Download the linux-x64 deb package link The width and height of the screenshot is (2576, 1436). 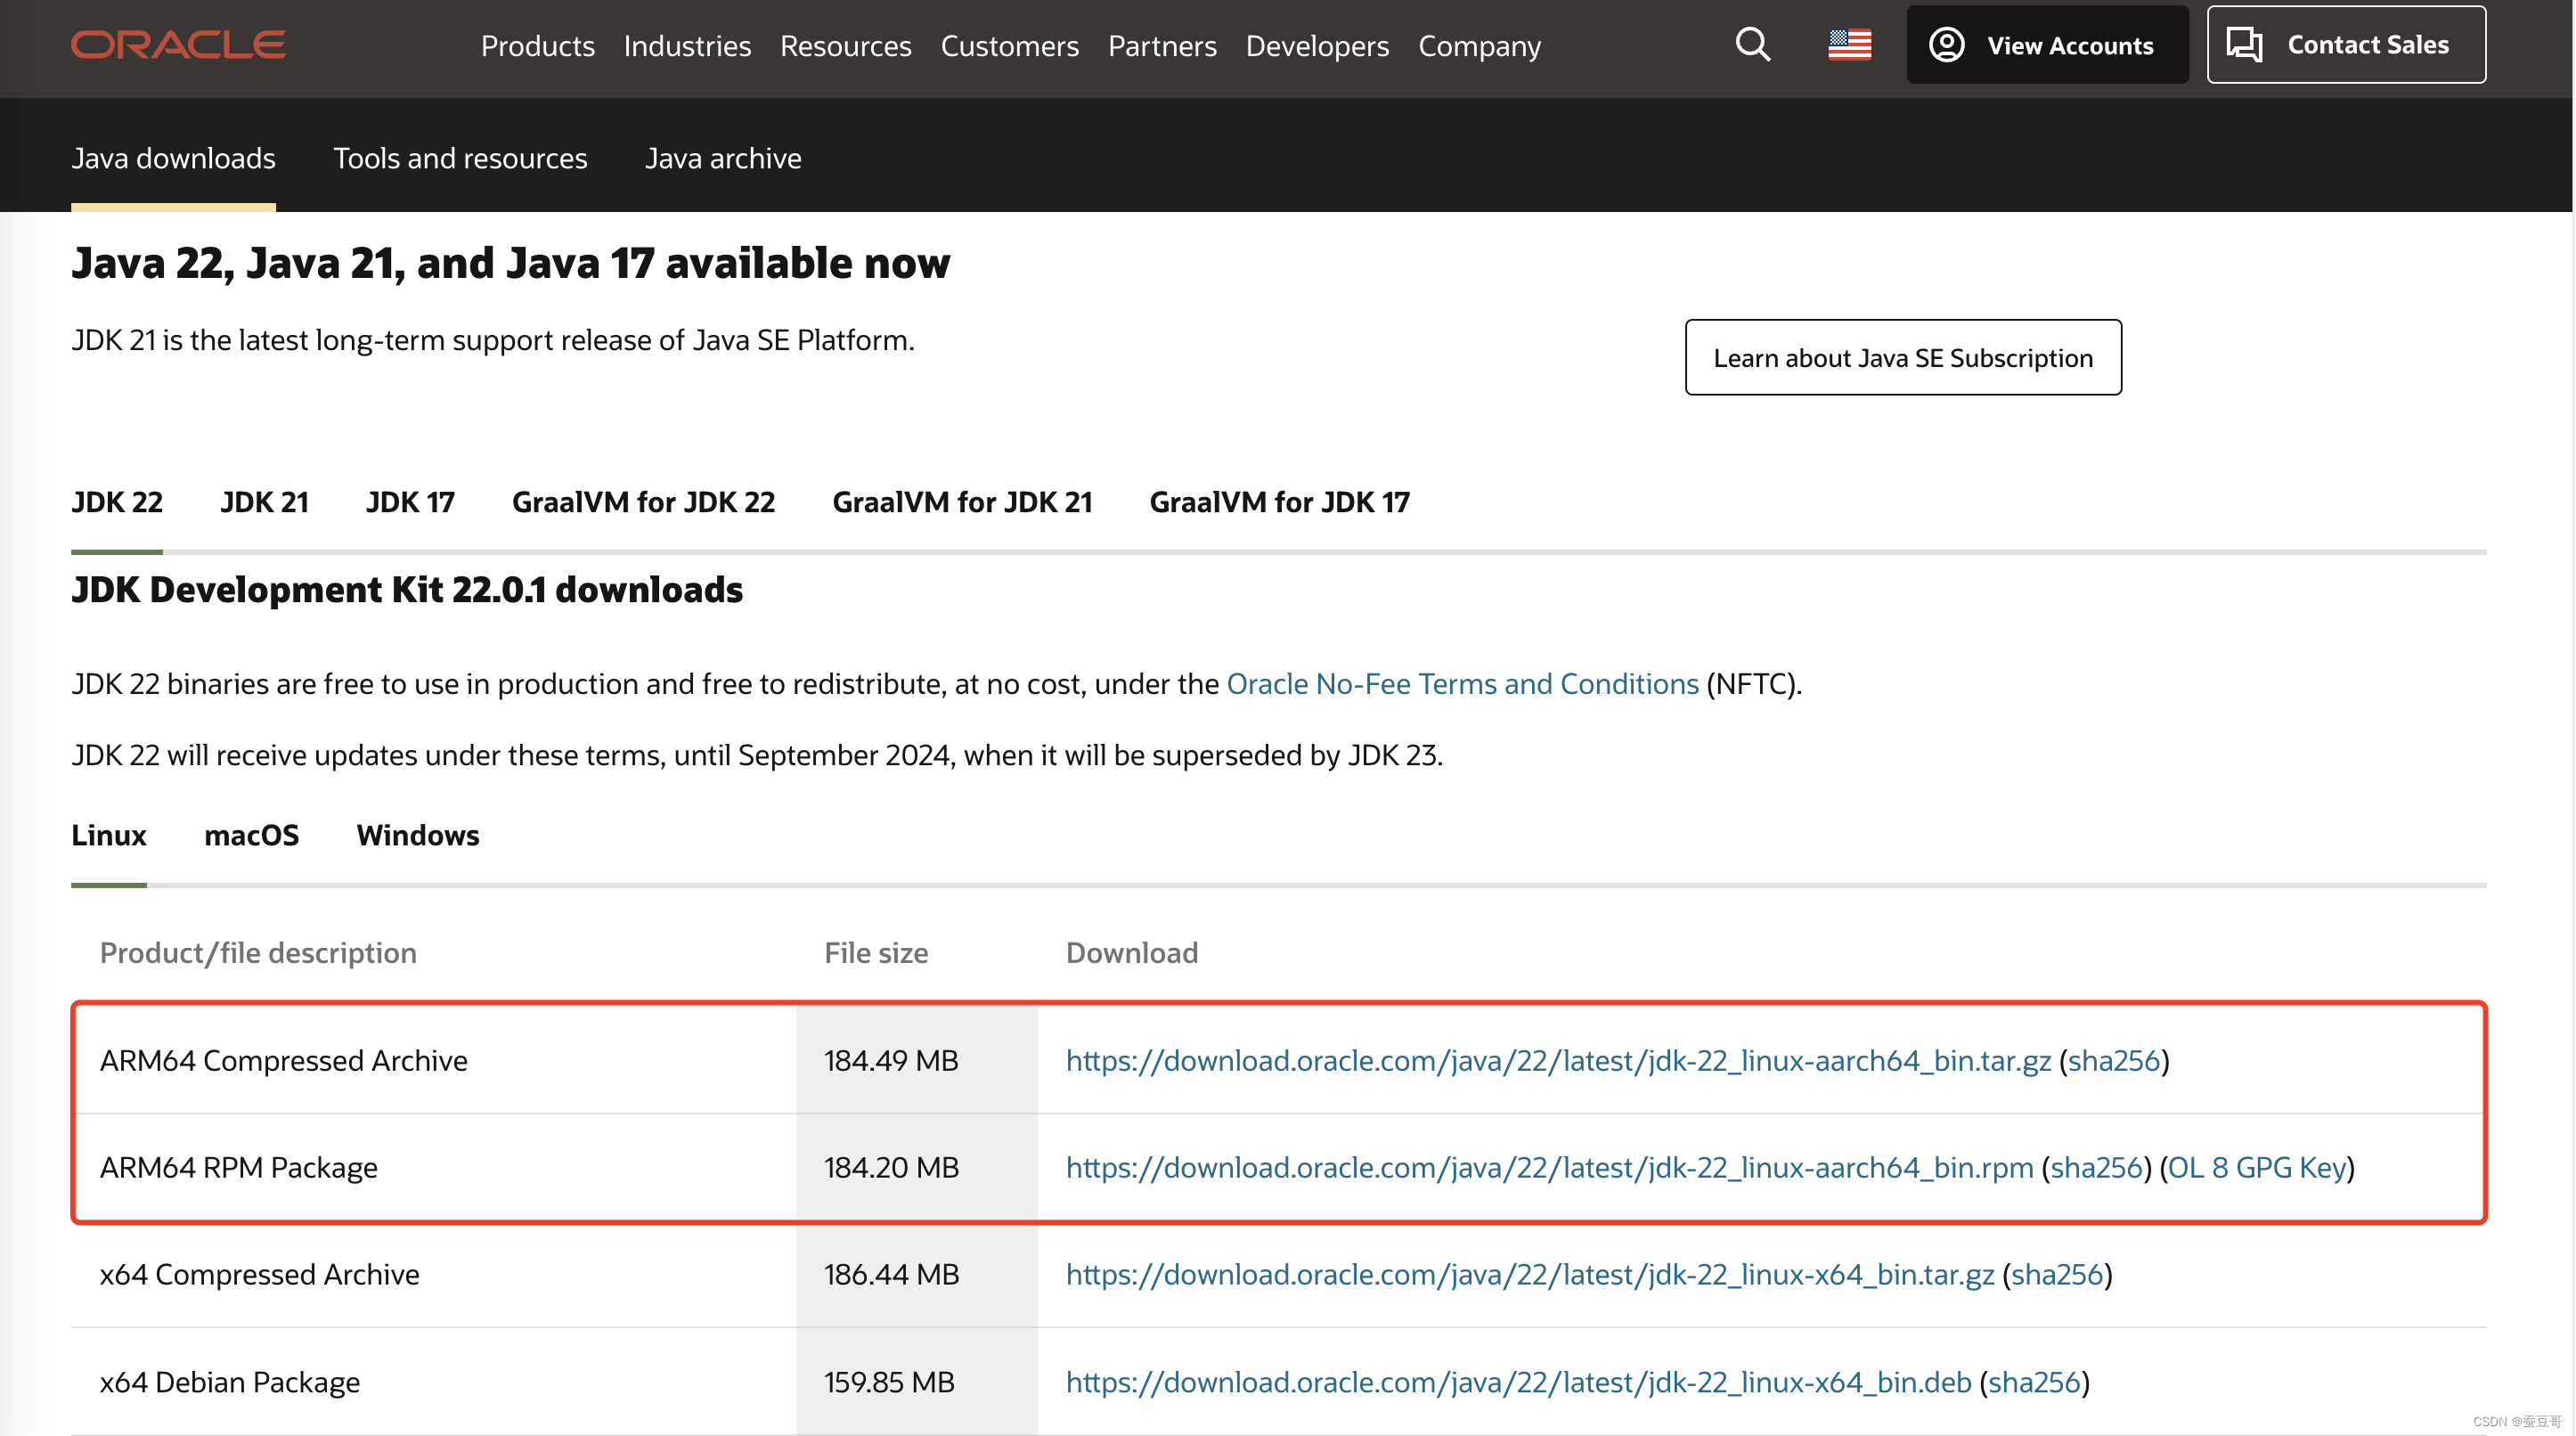(x=1518, y=1382)
